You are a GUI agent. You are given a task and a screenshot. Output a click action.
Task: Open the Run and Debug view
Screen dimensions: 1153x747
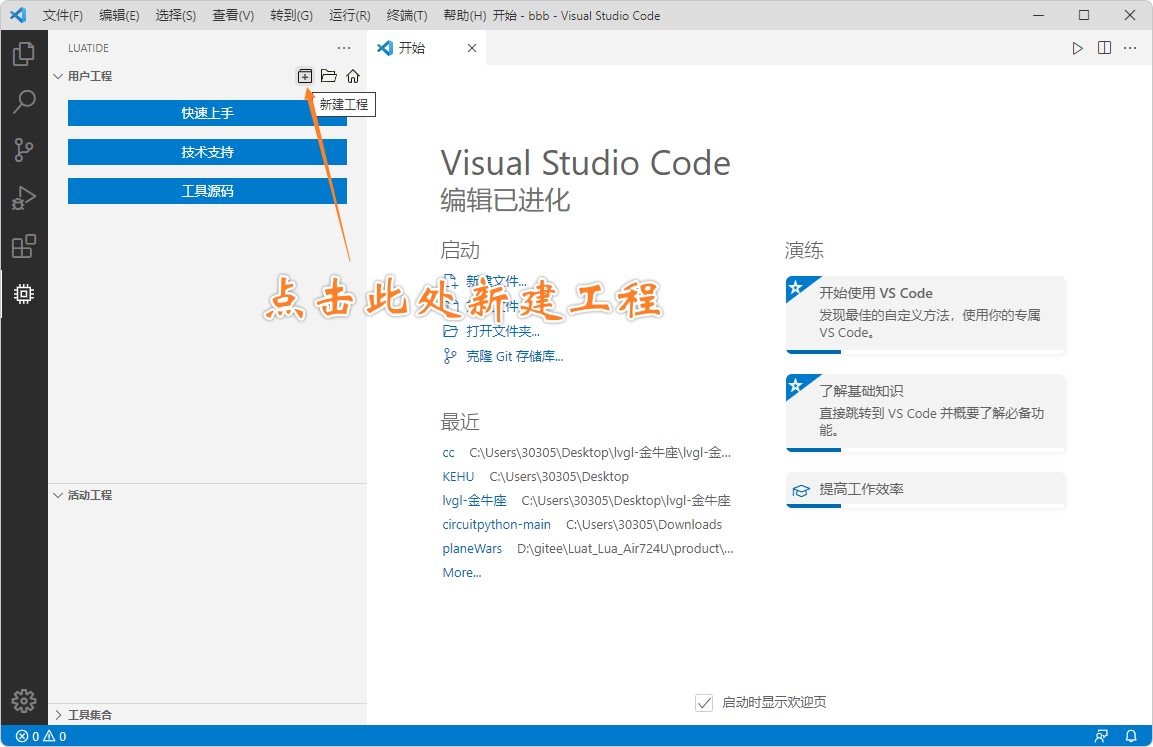pos(24,198)
